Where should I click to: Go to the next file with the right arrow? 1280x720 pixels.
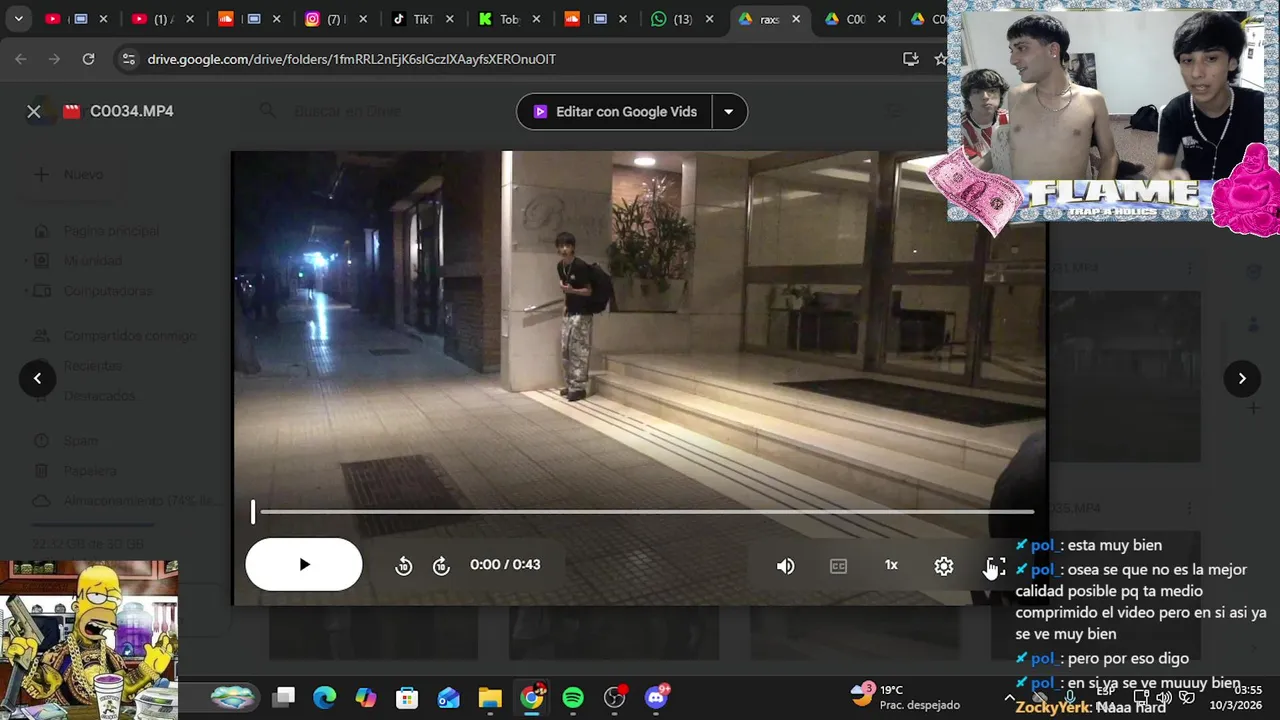pos(1242,378)
